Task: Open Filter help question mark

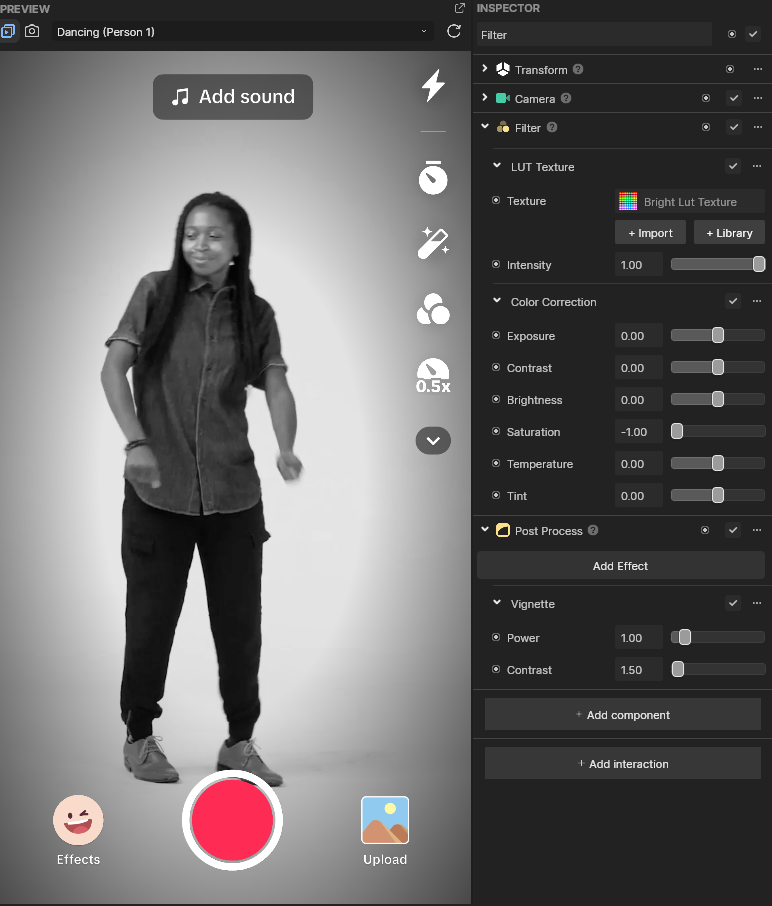Action: [552, 127]
